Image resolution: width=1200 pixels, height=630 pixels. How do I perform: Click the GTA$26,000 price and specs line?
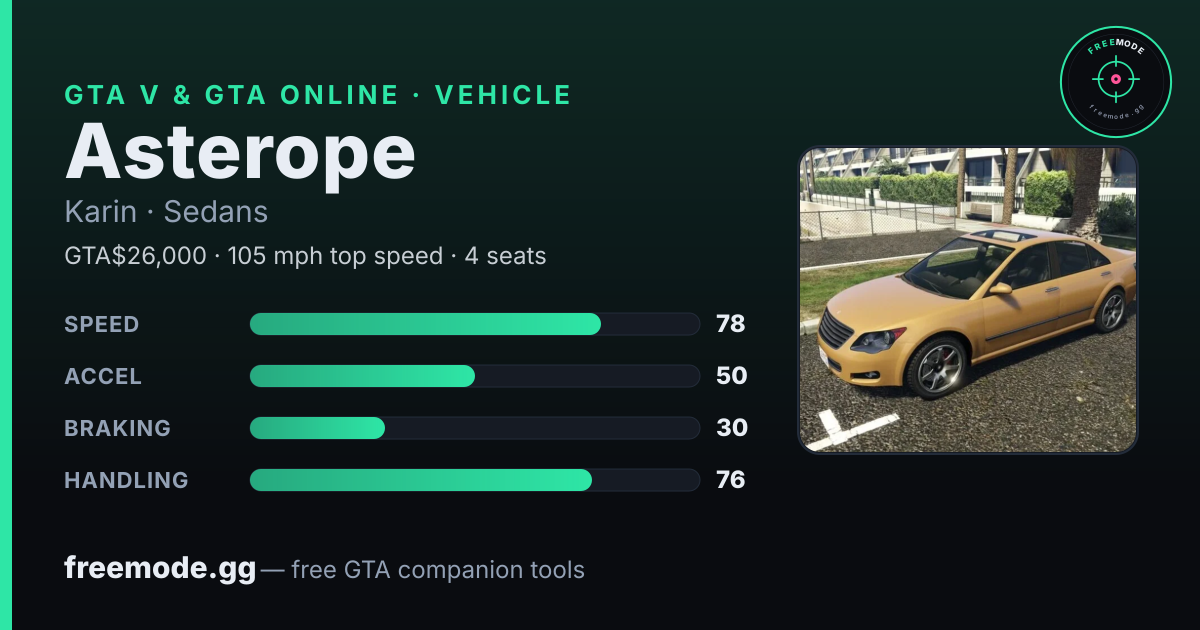305,256
